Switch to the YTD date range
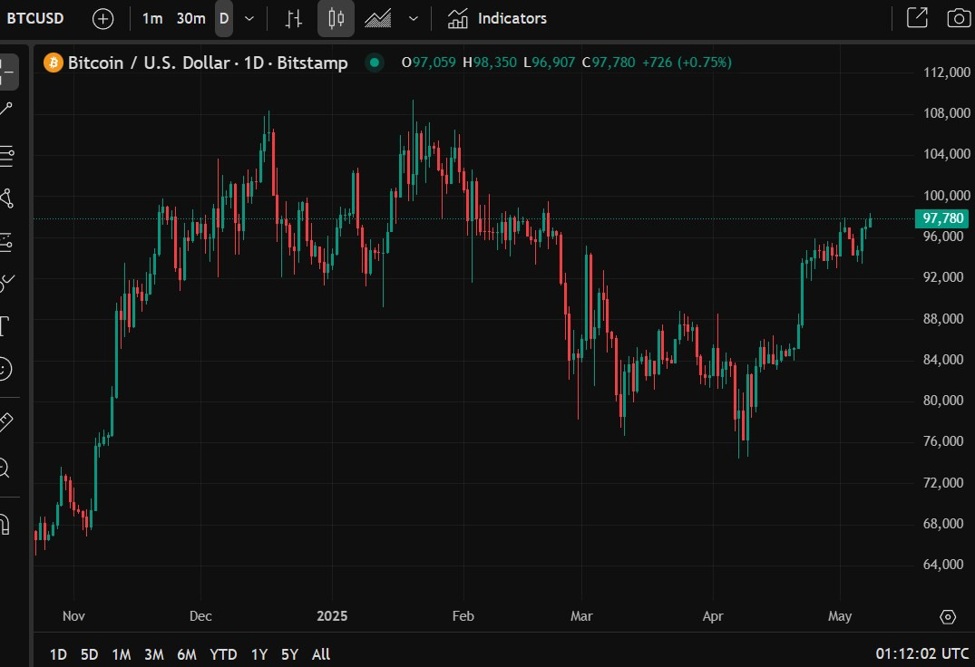This screenshot has height=667, width=975. [223, 654]
